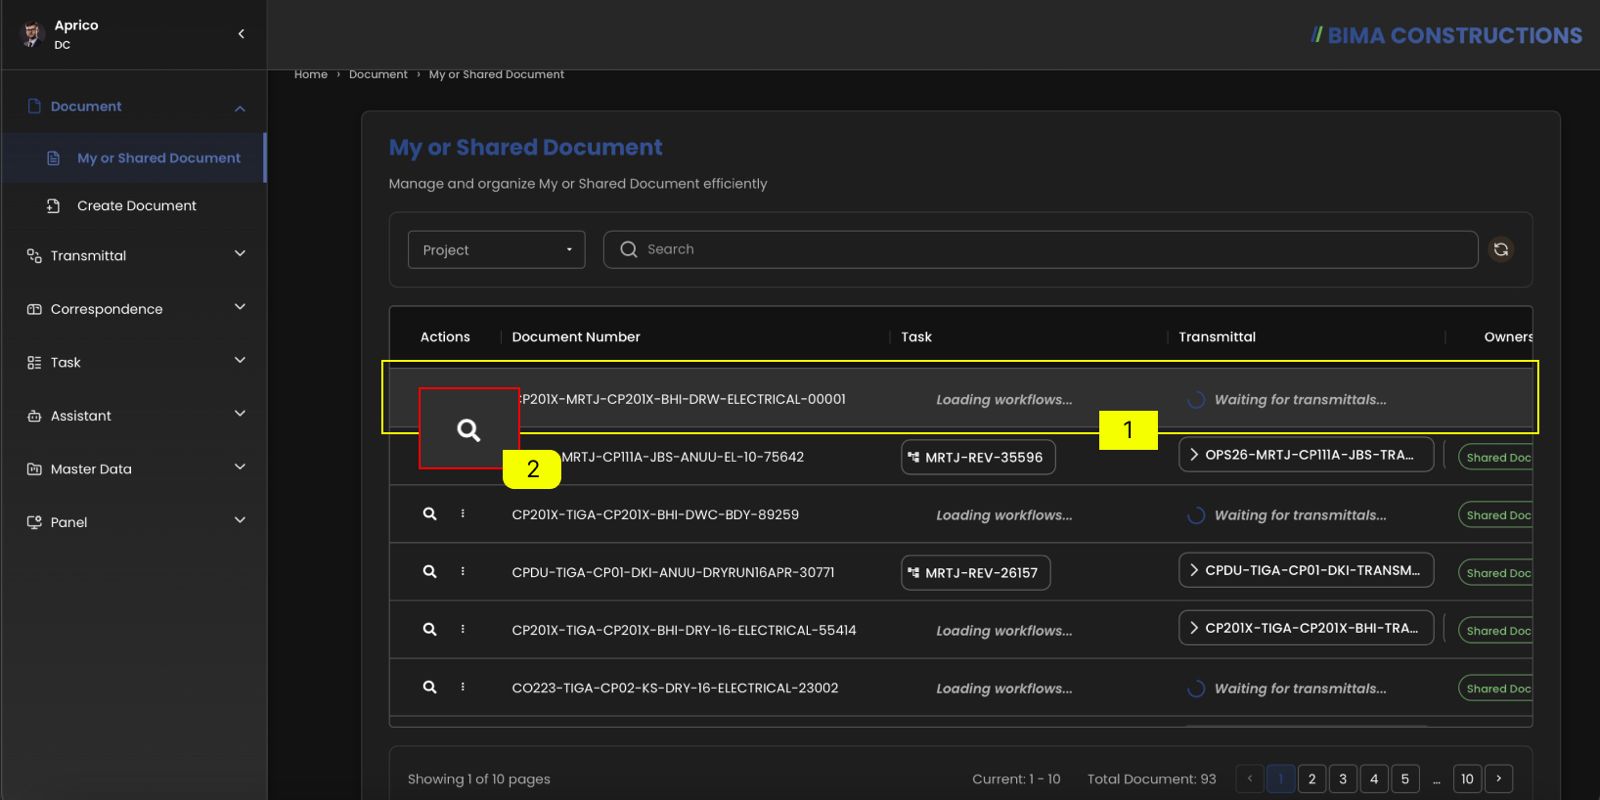1600x800 pixels.
Task: Click the Transmittal column header in the table
Action: (1217, 337)
